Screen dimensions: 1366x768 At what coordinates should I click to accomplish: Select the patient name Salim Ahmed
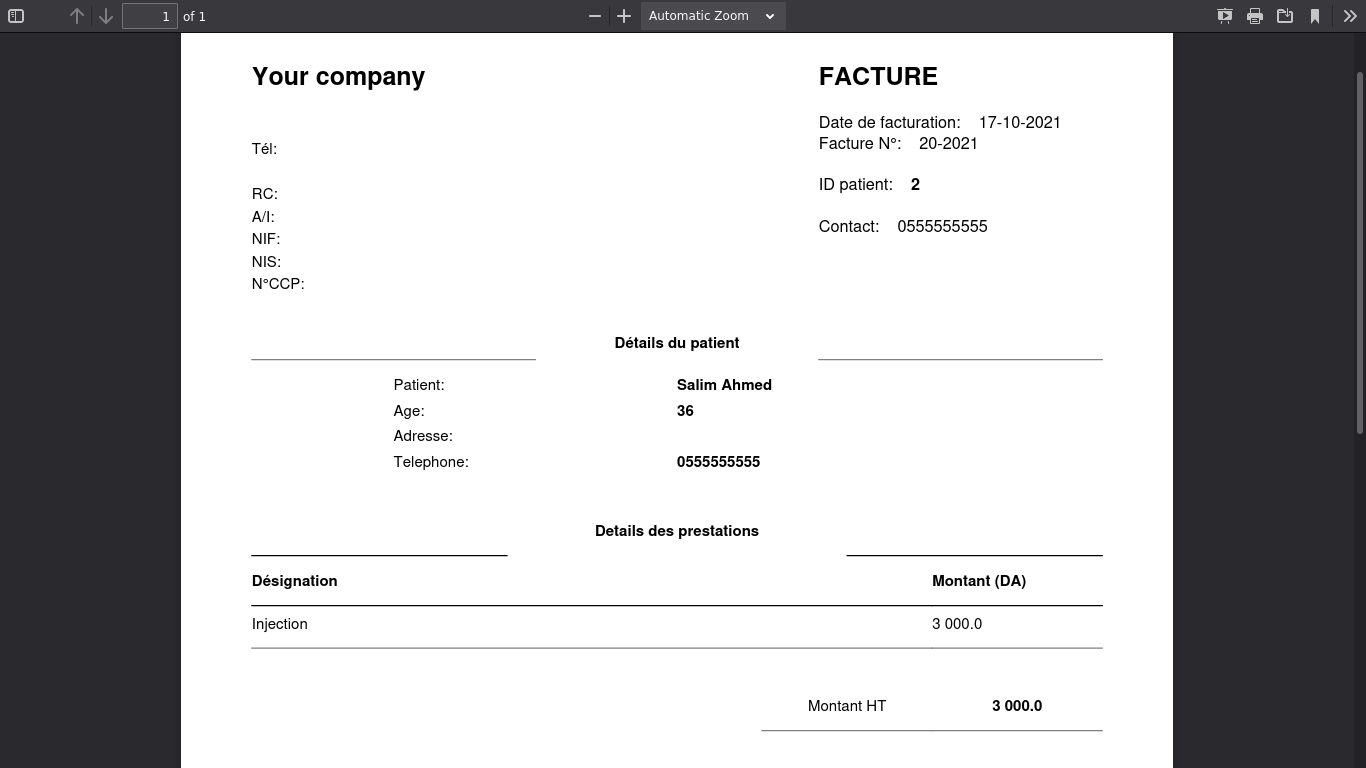[724, 385]
